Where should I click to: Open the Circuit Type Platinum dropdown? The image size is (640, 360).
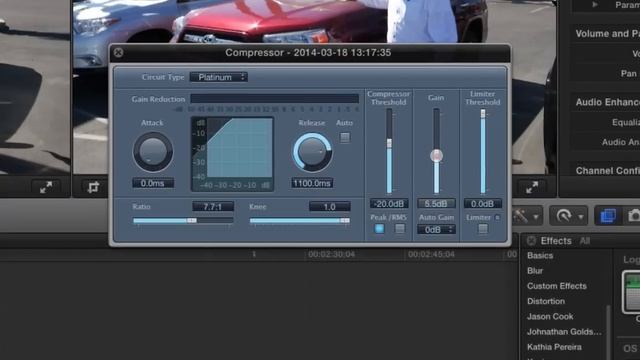(219, 77)
